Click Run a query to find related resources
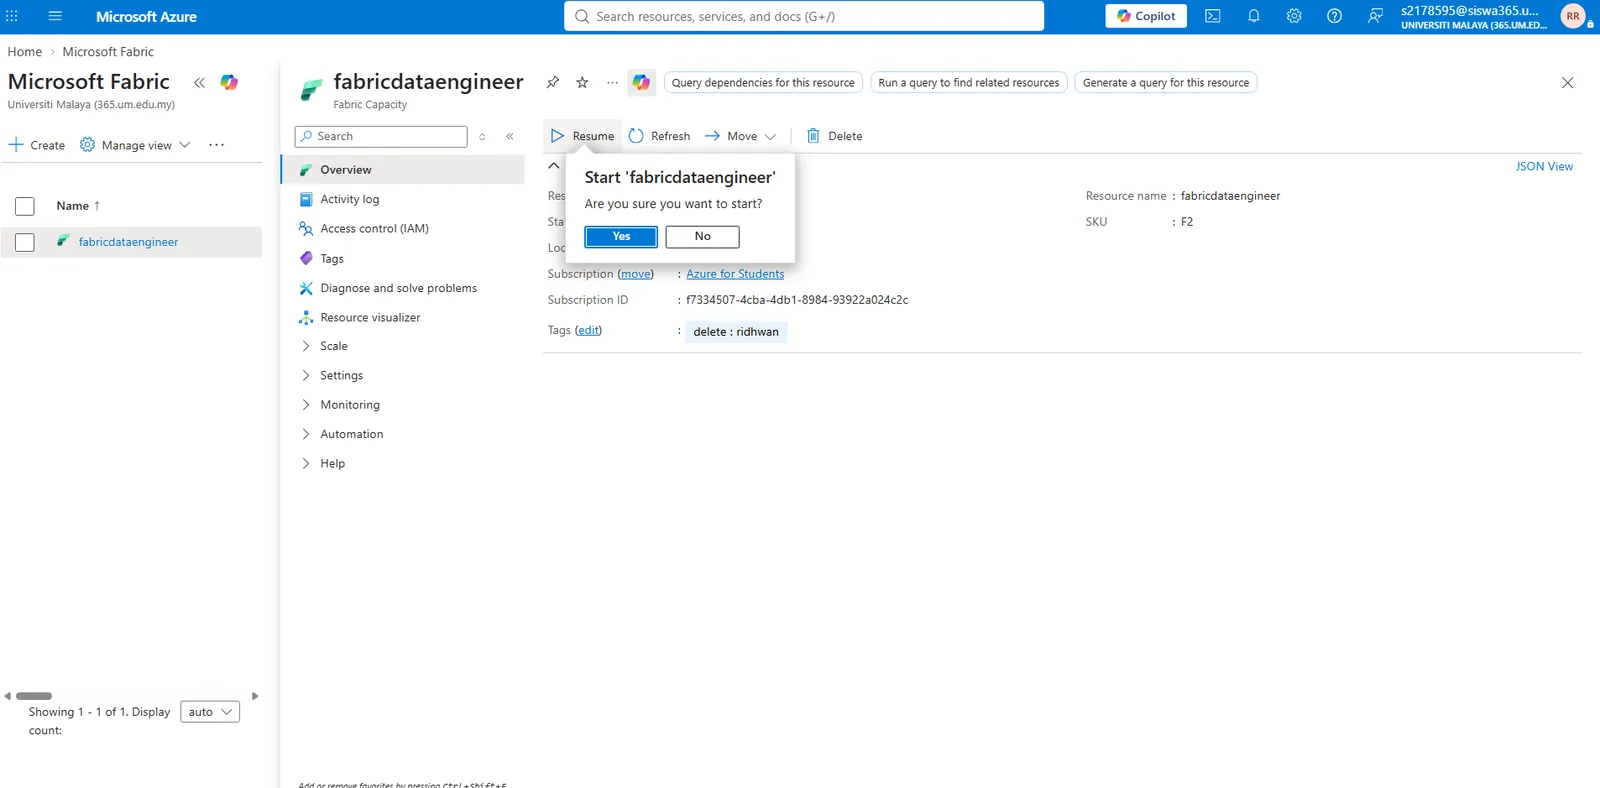Image resolution: width=1600 pixels, height=788 pixels. (x=968, y=83)
